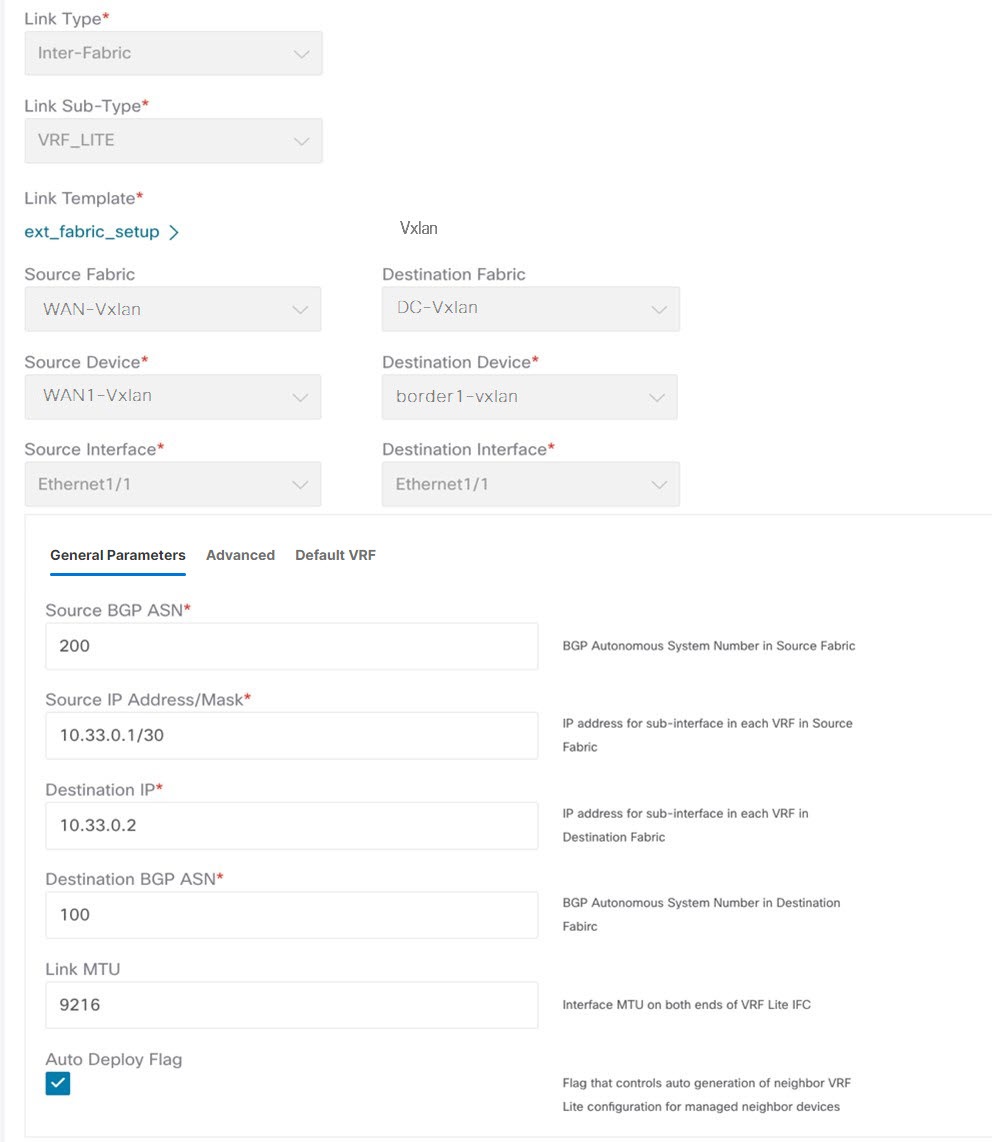Click the Link Sub-Type dropdown arrow
Viewport: 992px width, 1142px height.
(x=301, y=141)
